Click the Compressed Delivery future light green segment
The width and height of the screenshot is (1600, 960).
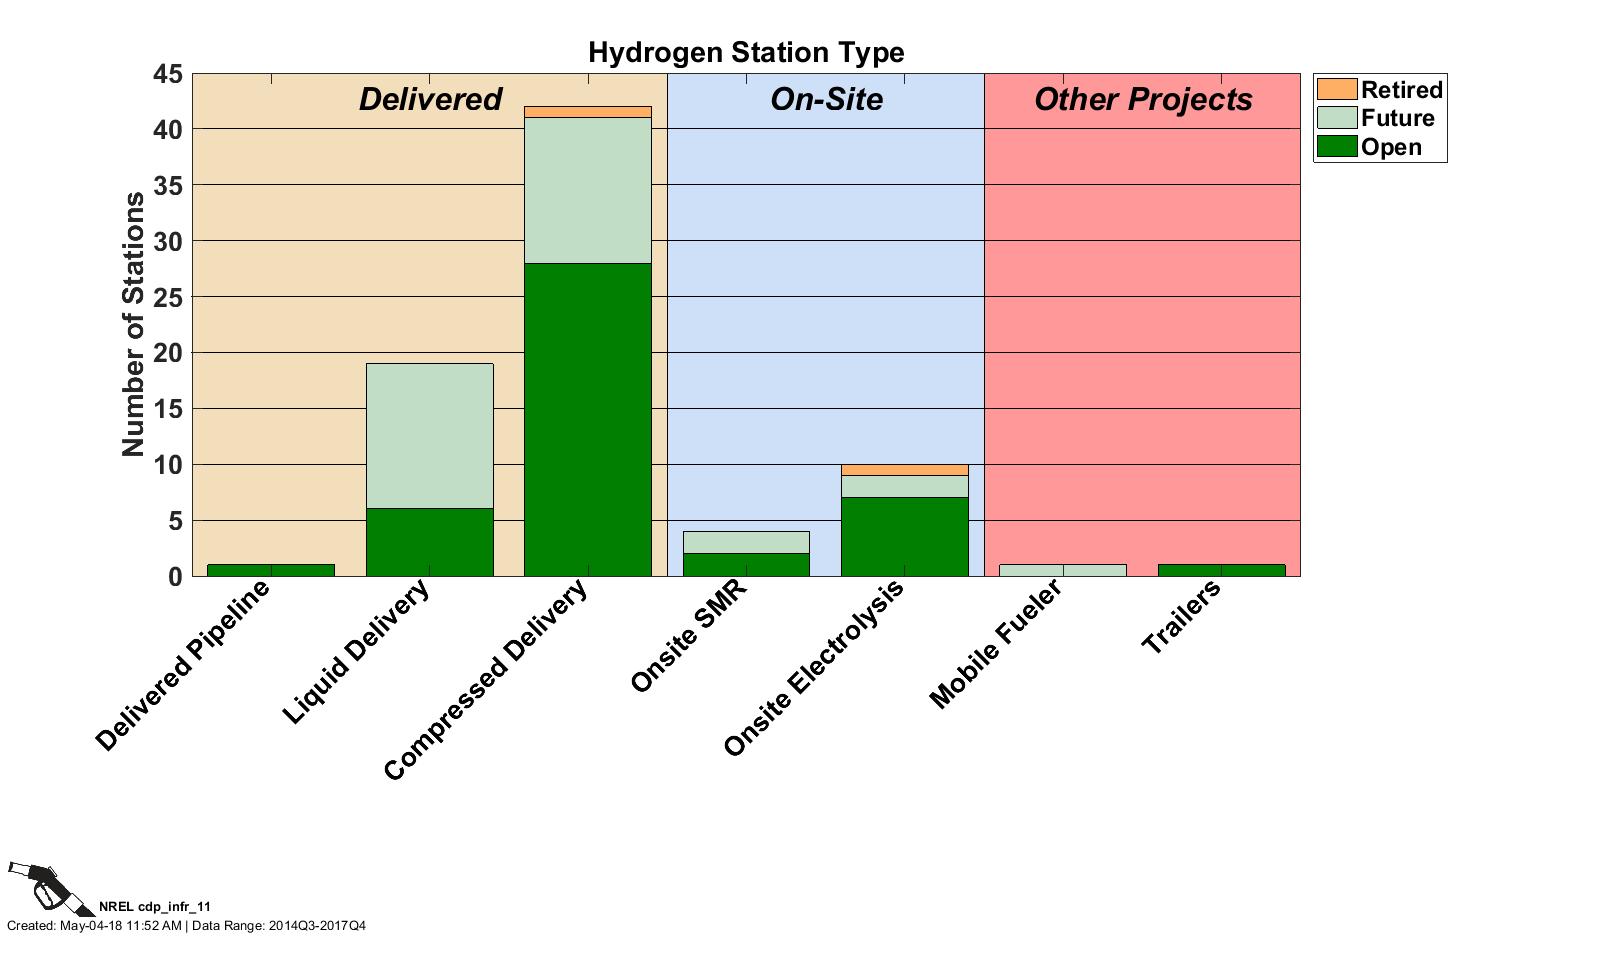588,190
